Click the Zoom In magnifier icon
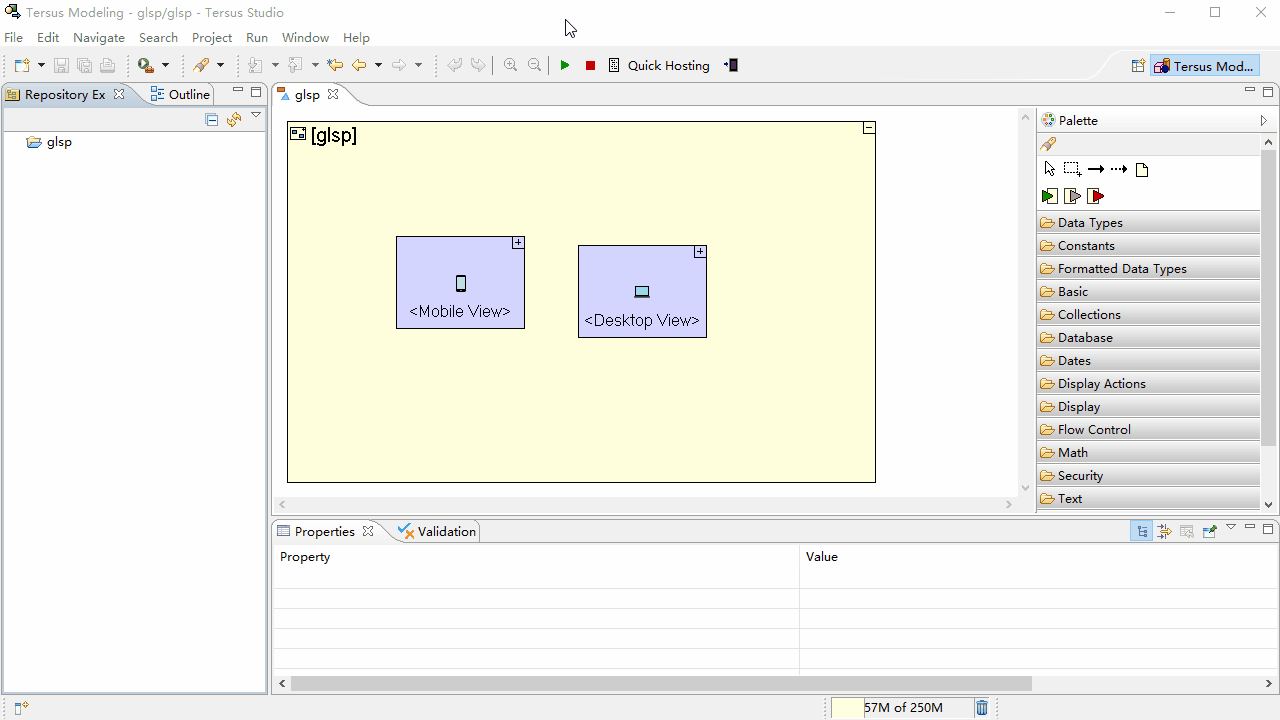 click(x=510, y=65)
